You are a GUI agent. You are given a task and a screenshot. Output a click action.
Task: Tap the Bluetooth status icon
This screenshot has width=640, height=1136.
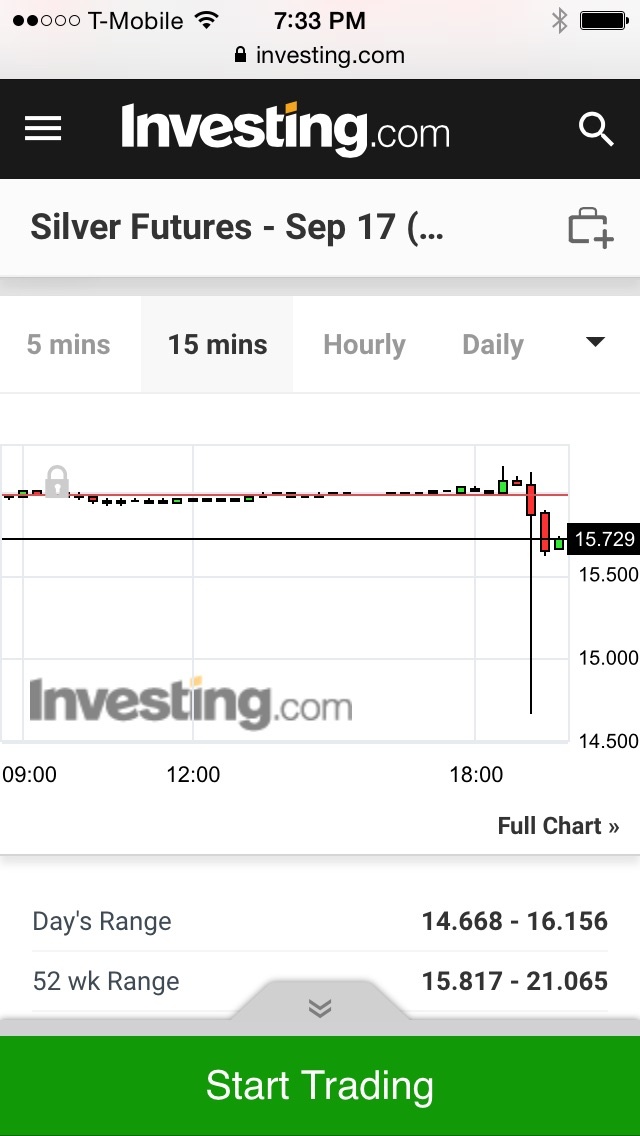coord(560,20)
